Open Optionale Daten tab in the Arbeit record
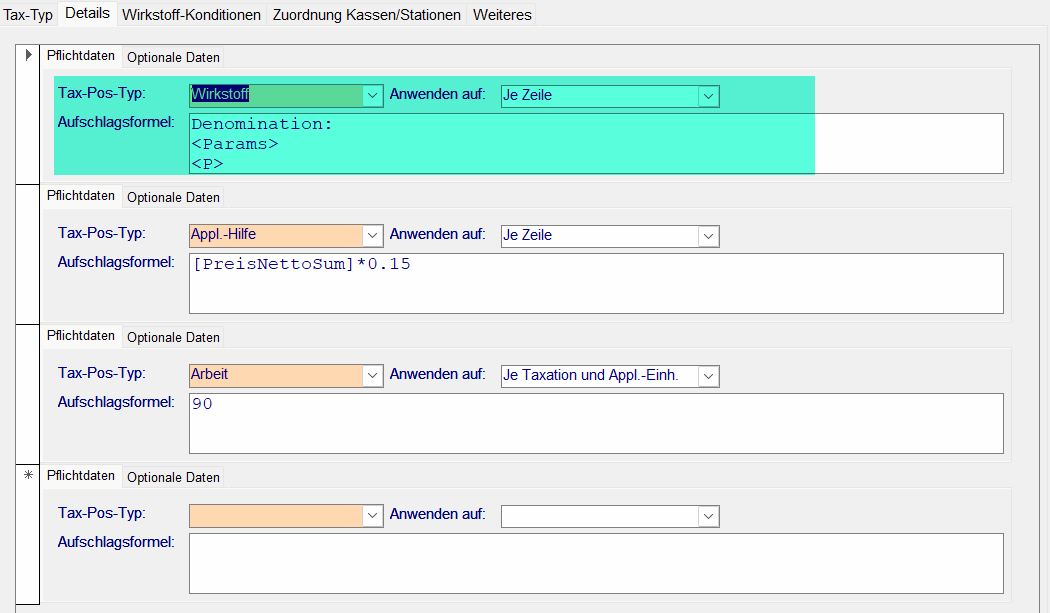 173,337
